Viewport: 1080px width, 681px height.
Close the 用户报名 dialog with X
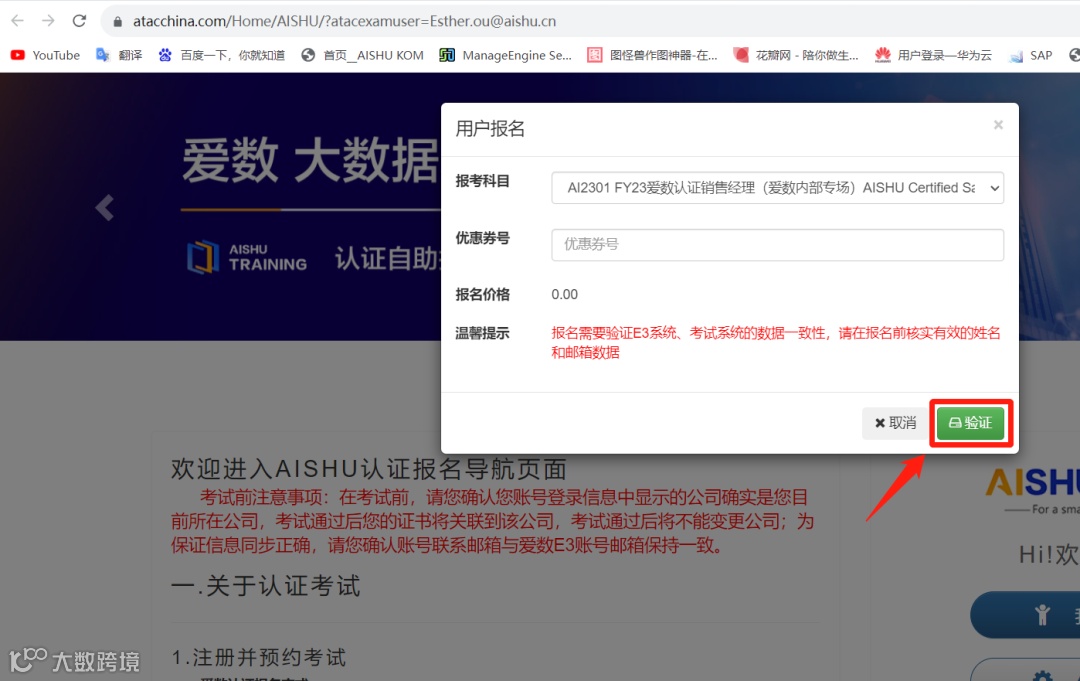point(998,125)
